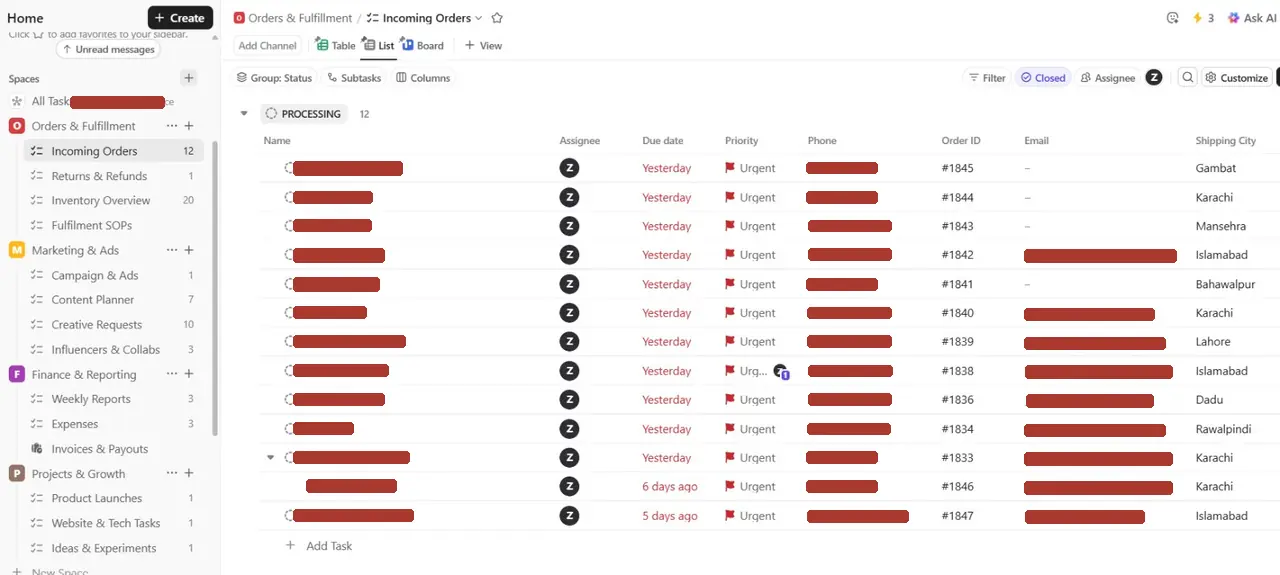This screenshot has height=575, width=1280.
Task: Switch to the Board view tab
Action: coord(422,45)
